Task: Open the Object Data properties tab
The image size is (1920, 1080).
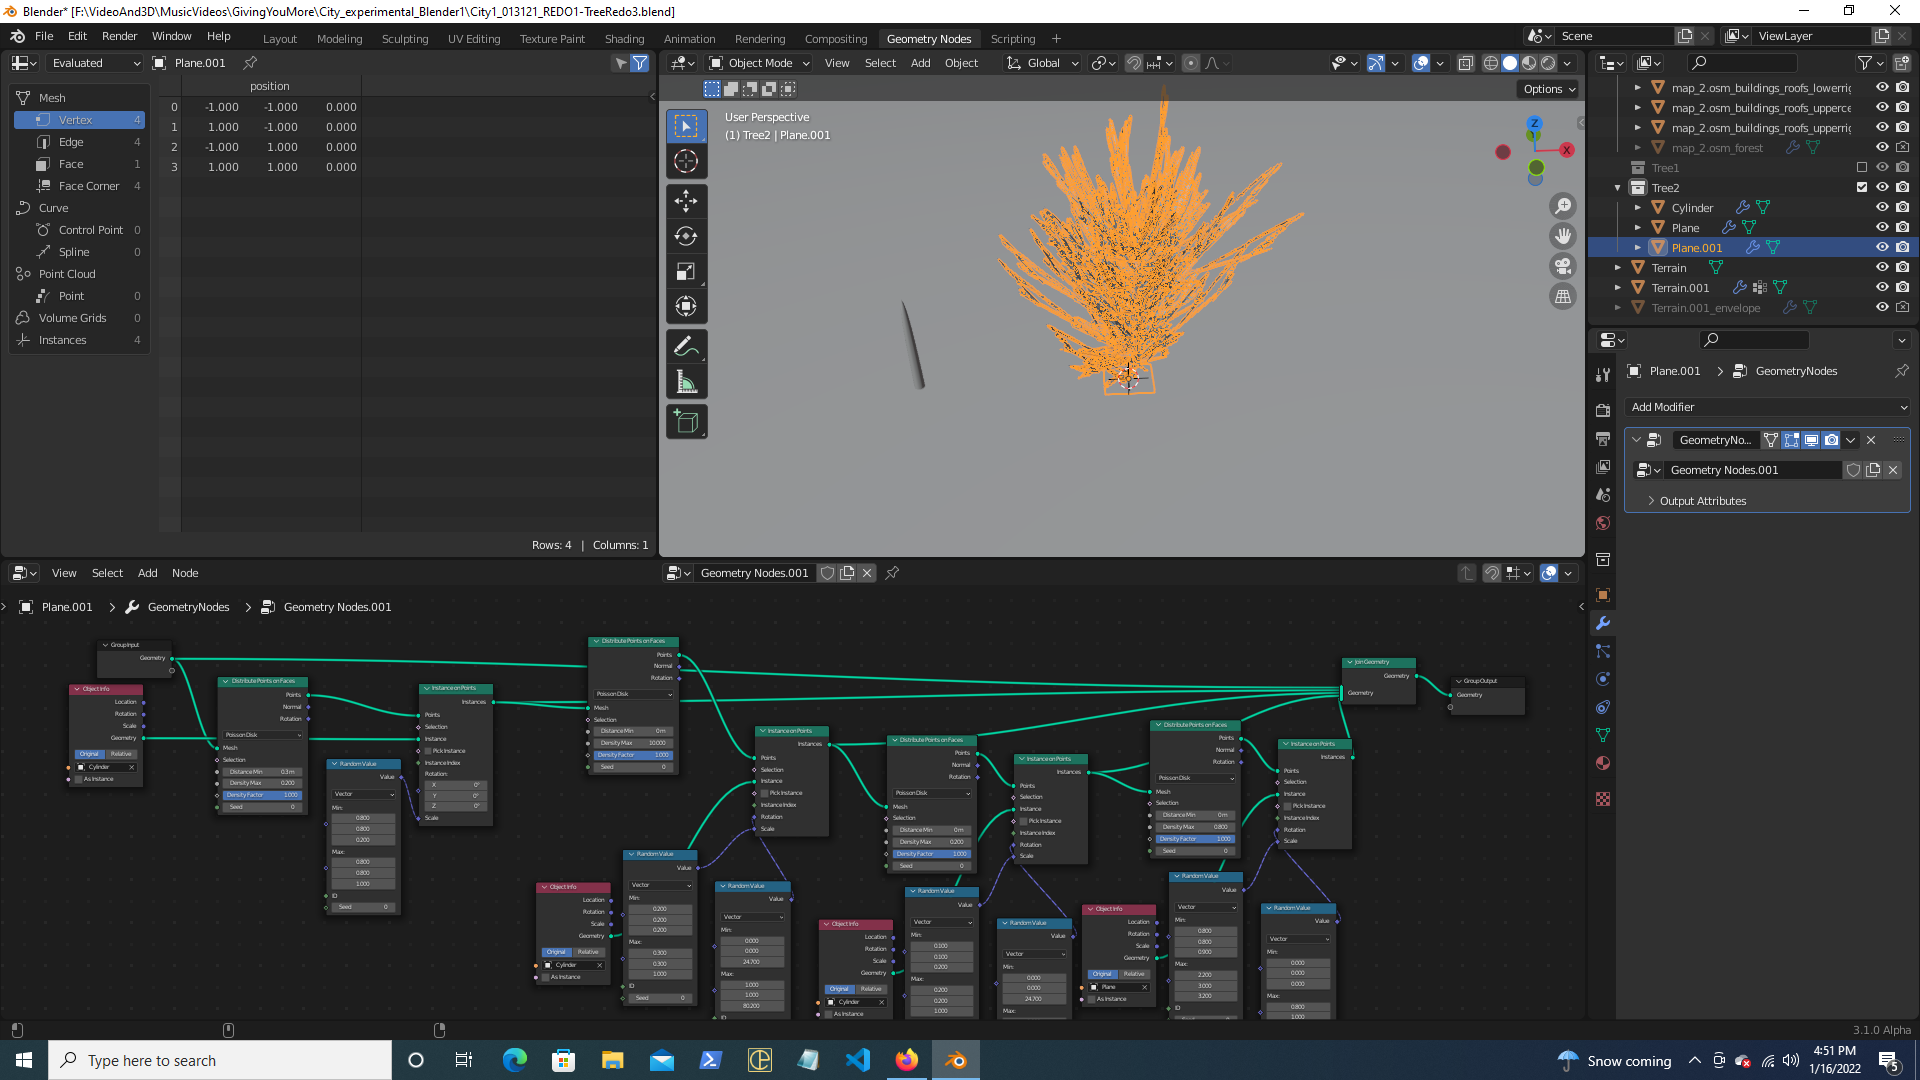Action: pos(1603,735)
